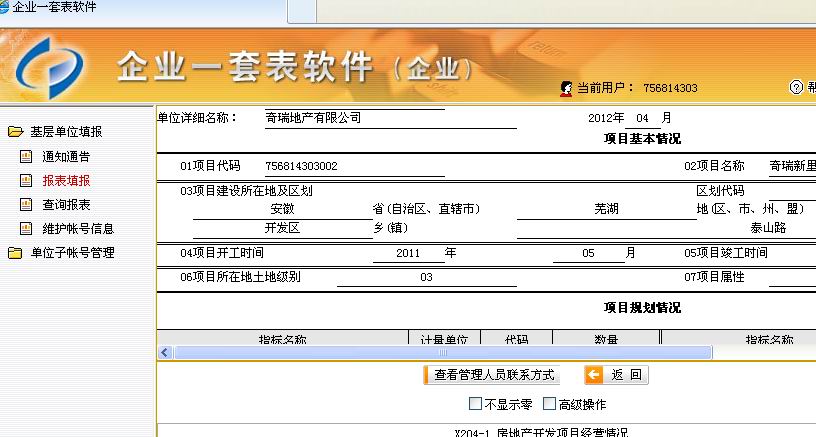Click the report month field 04
This screenshot has height=437, width=816.
point(642,118)
